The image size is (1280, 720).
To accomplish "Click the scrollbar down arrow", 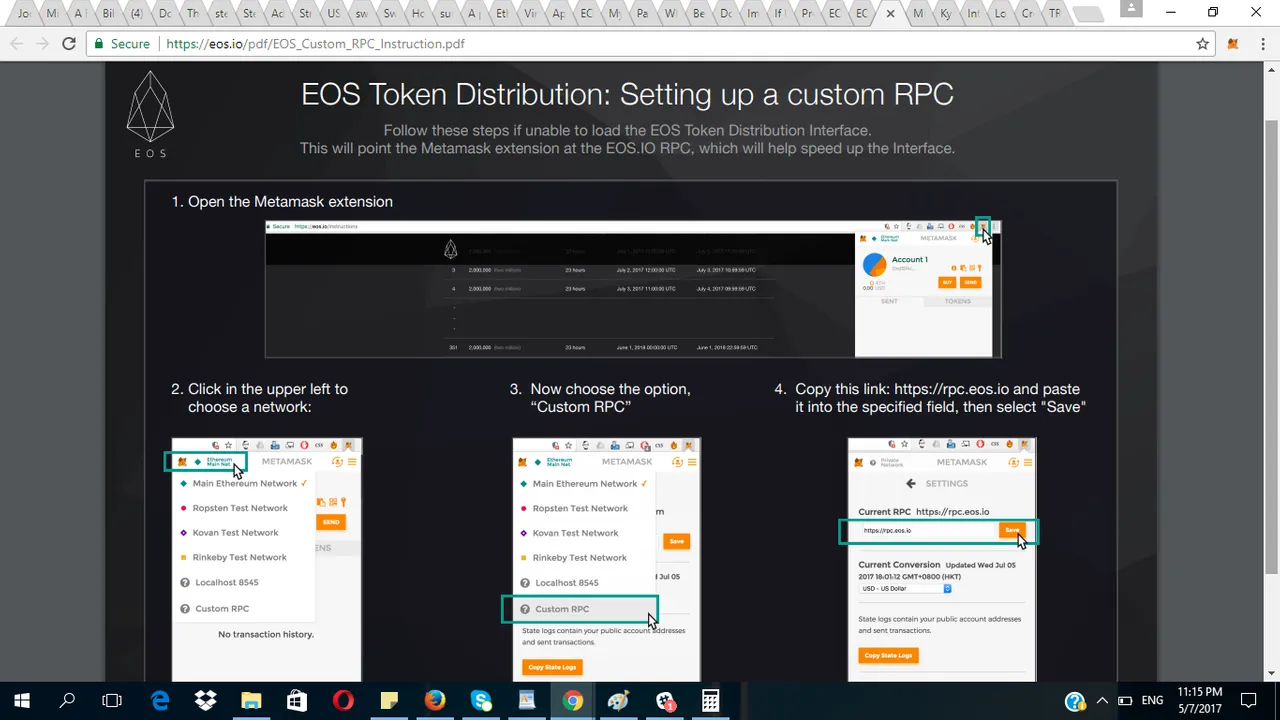I will point(1271,674).
